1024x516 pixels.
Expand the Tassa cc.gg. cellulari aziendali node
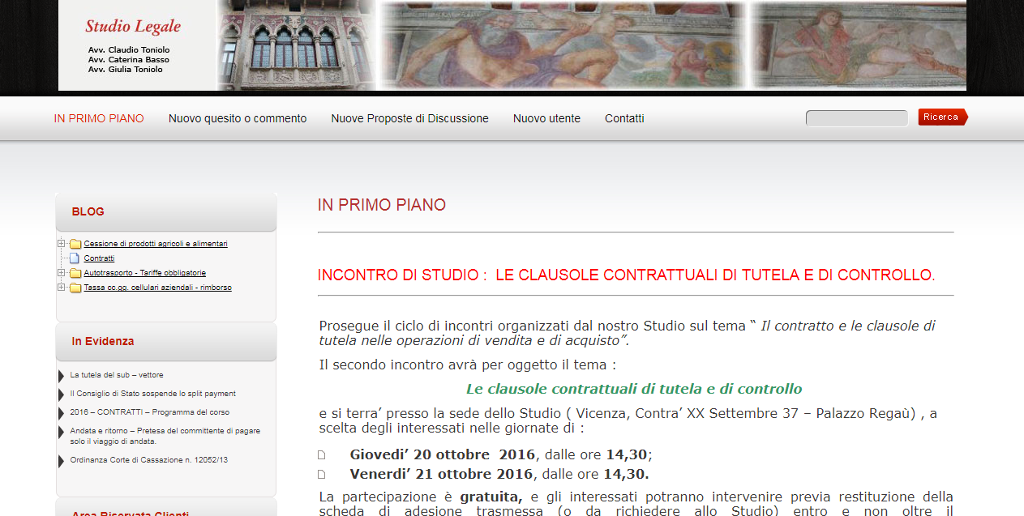61,287
